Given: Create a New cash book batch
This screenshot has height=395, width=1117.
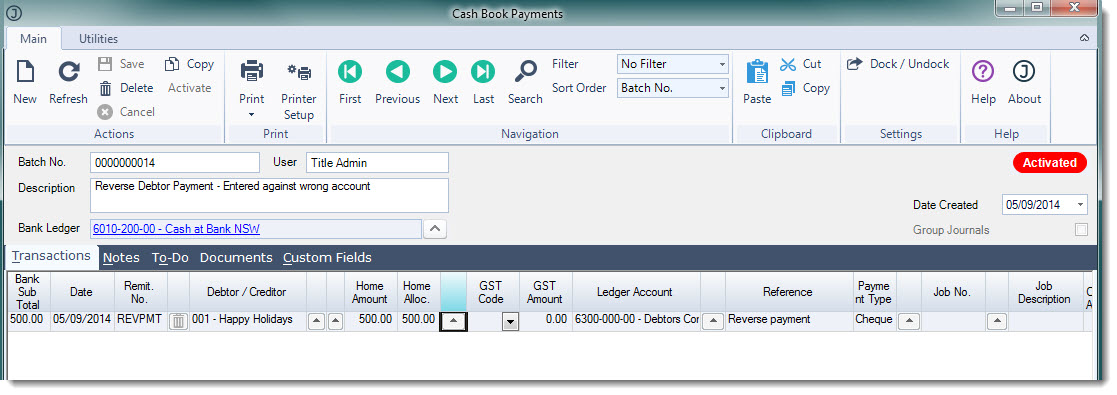Looking at the screenshot, I should pyautogui.click(x=25, y=82).
